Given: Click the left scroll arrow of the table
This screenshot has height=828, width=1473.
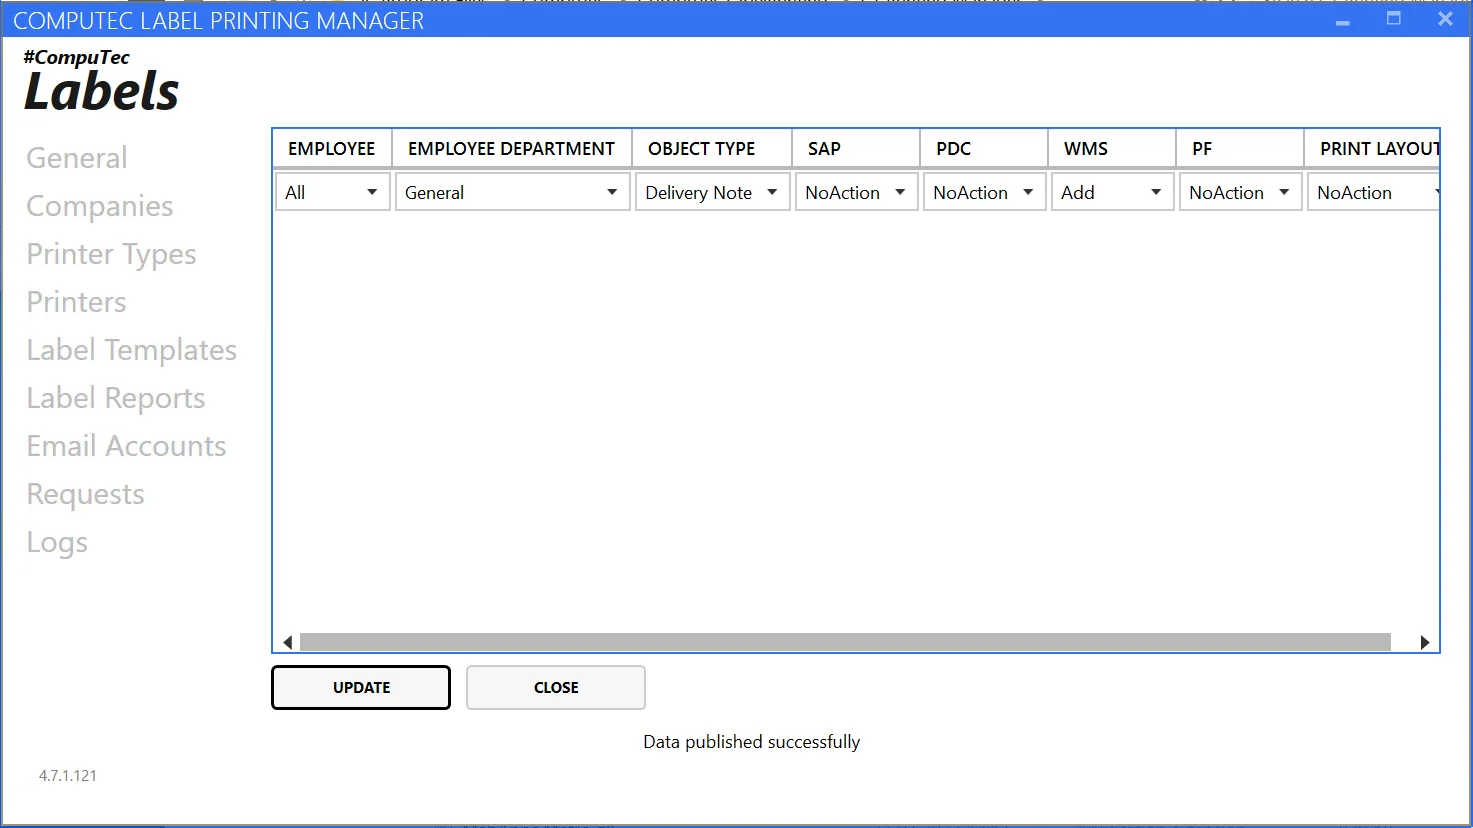Looking at the screenshot, I should pyautogui.click(x=288, y=642).
